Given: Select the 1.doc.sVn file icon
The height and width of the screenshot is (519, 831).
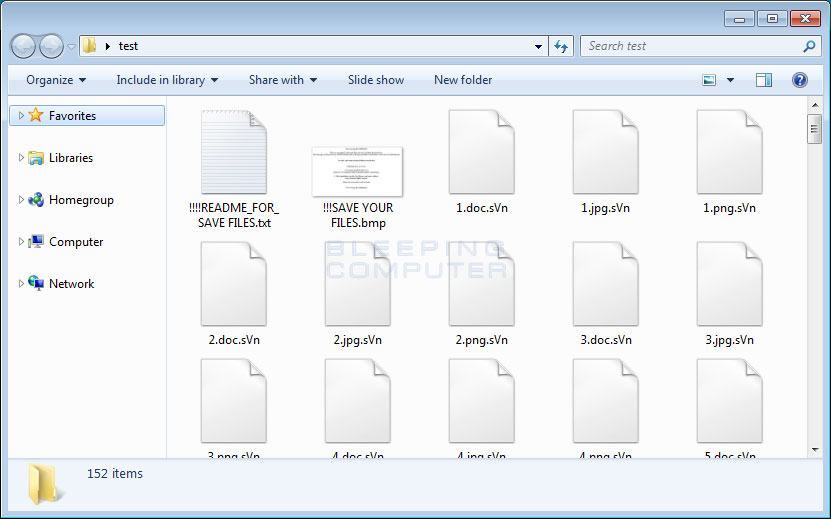Looking at the screenshot, I should (x=482, y=152).
